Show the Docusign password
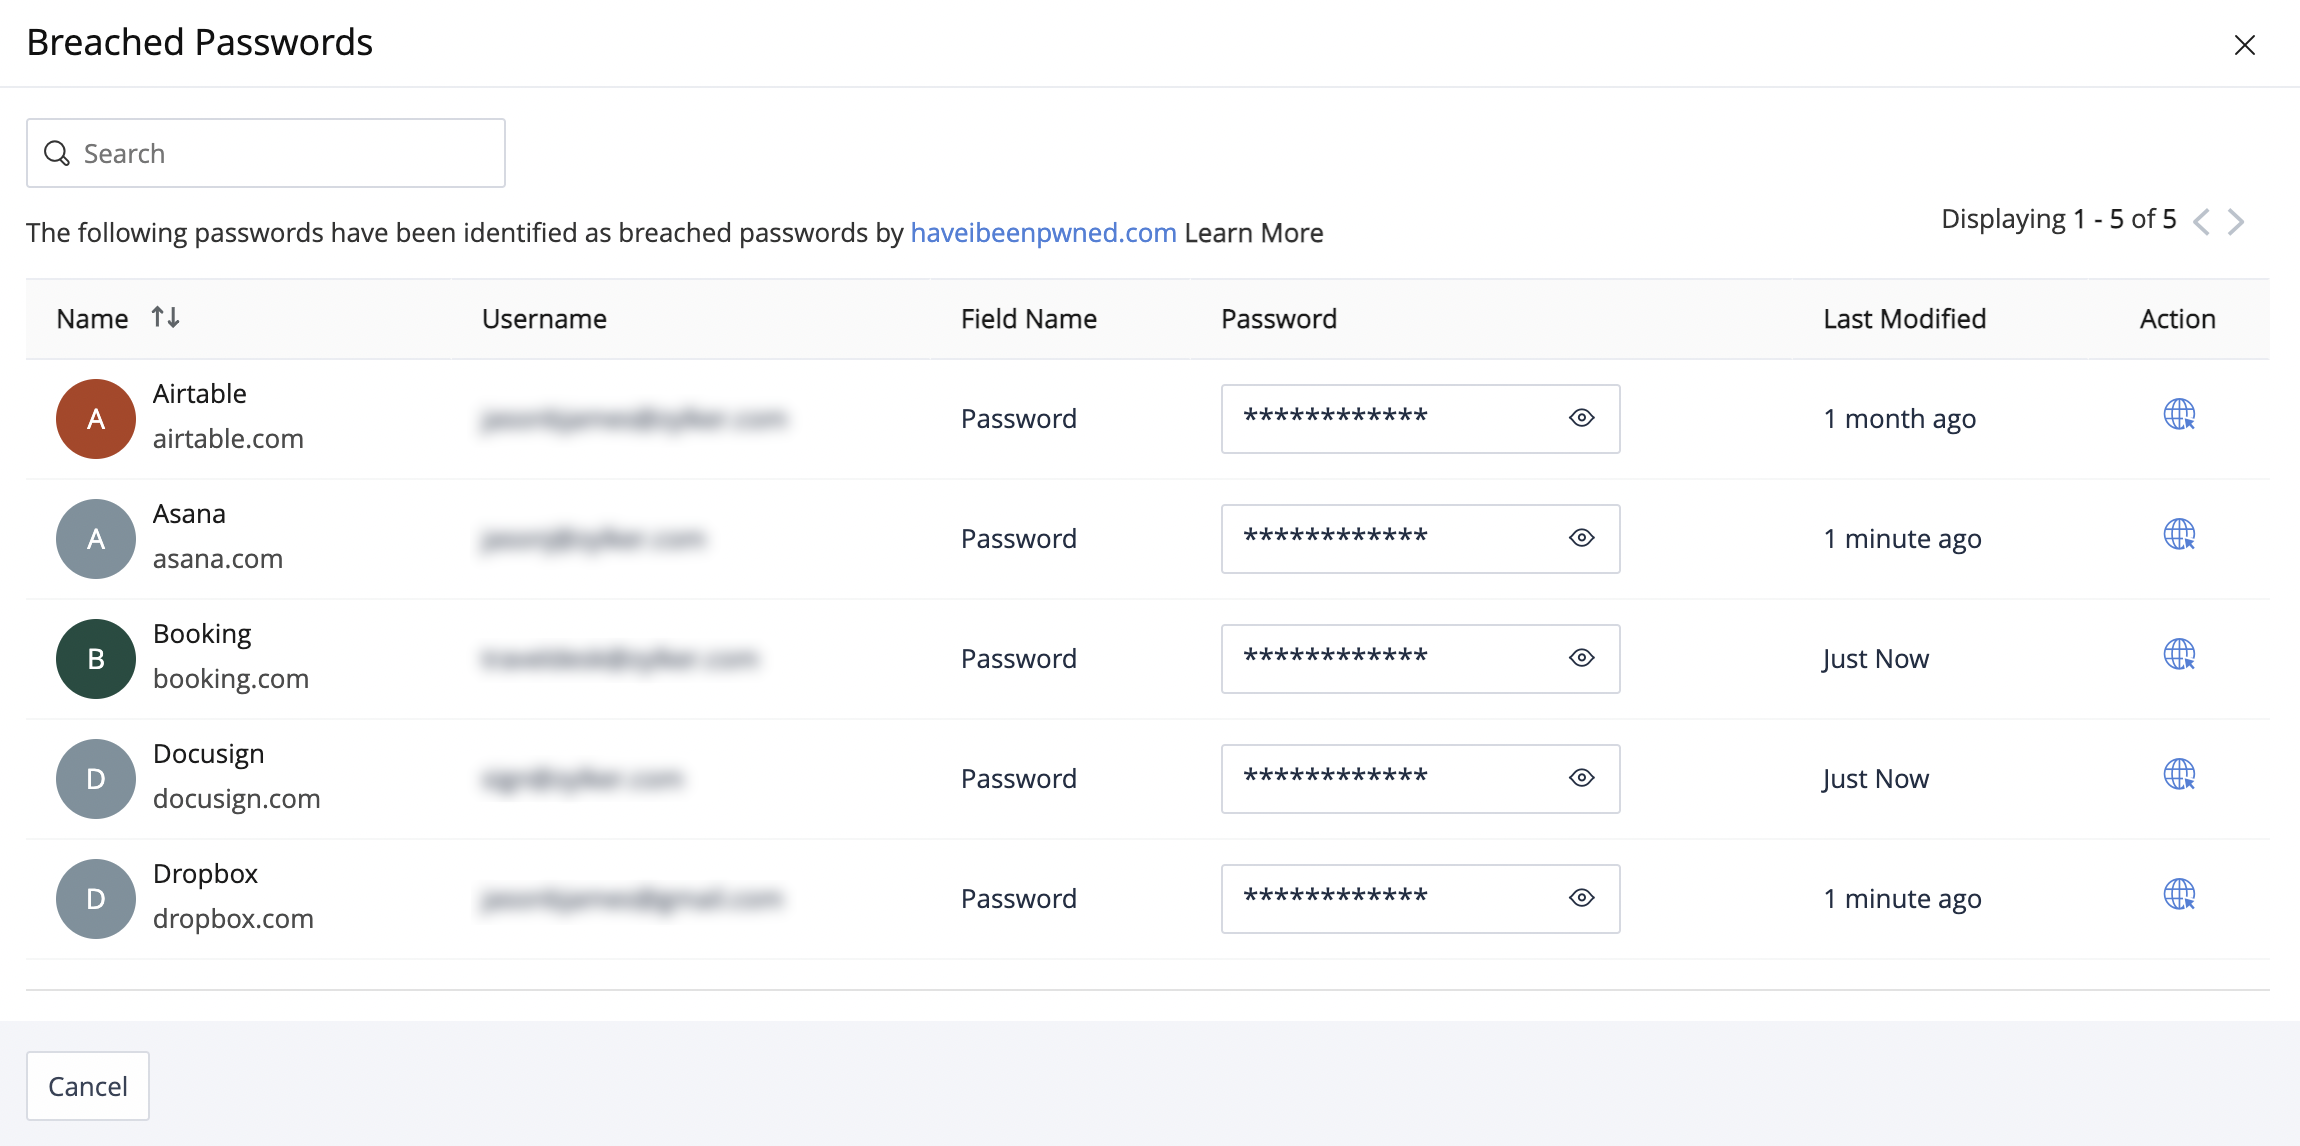The height and width of the screenshot is (1146, 2300). 1581,778
